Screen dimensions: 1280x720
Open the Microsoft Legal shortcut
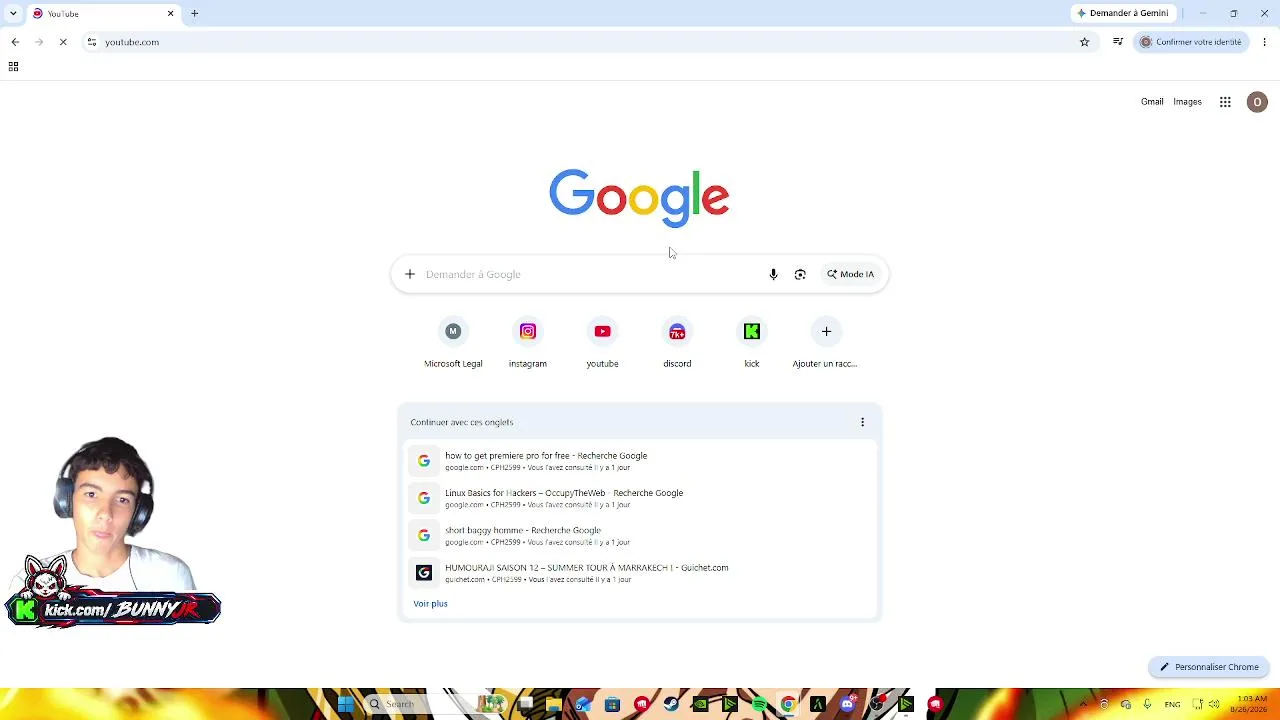[453, 343]
